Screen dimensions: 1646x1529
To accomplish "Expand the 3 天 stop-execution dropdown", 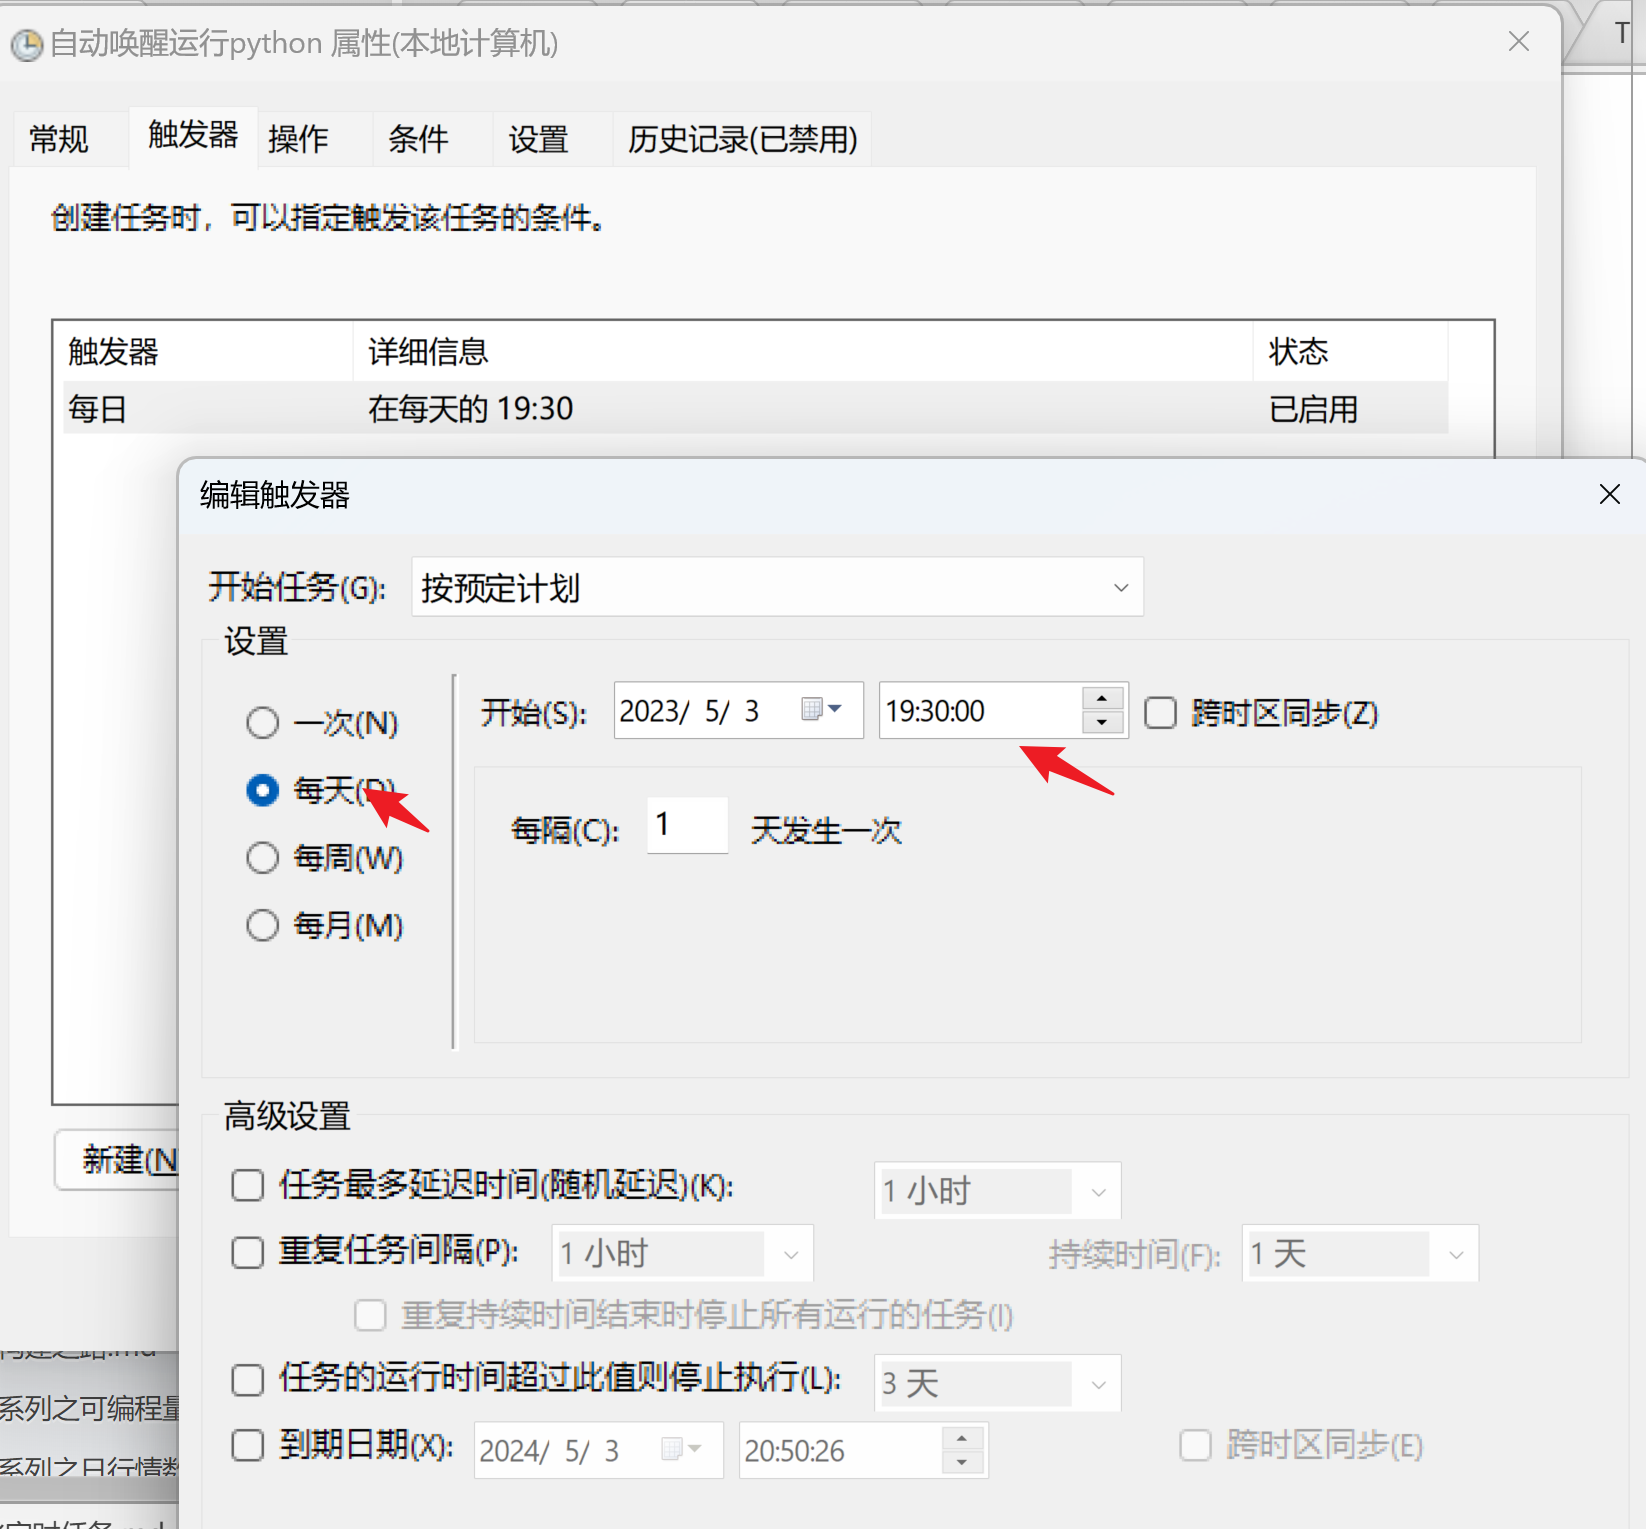I will point(997,1384).
